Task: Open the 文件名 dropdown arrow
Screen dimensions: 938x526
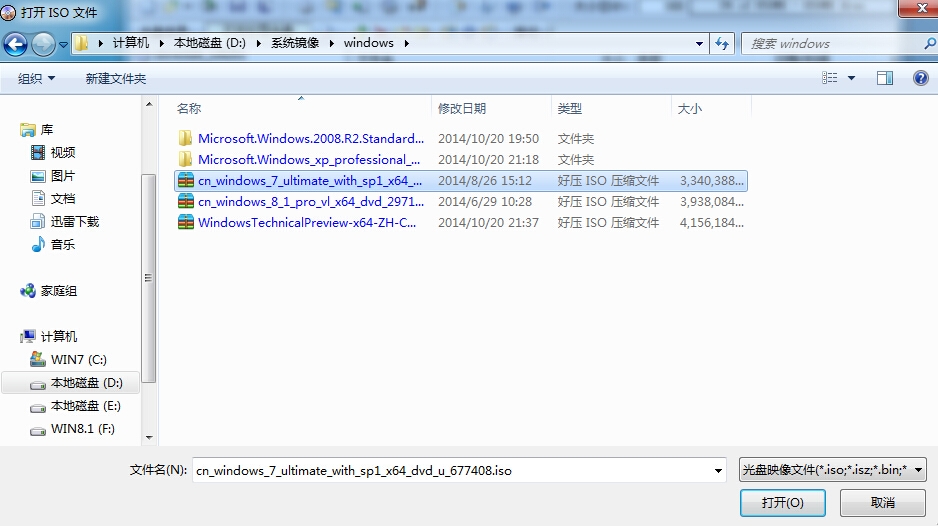Action: click(718, 470)
